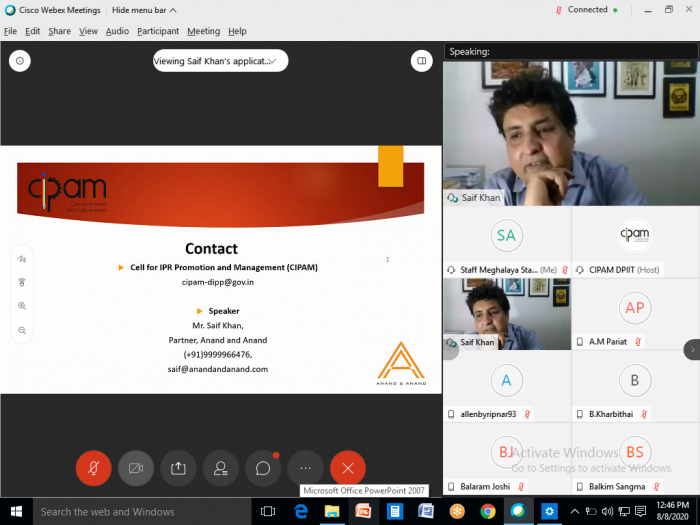700x525 pixels.
Task: Select the SA avatar for Staff Meghalaya
Action: [x=506, y=235]
